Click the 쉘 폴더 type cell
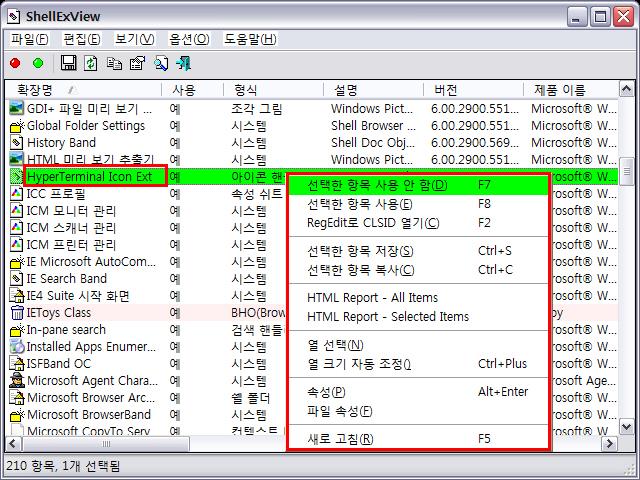 [x=251, y=398]
